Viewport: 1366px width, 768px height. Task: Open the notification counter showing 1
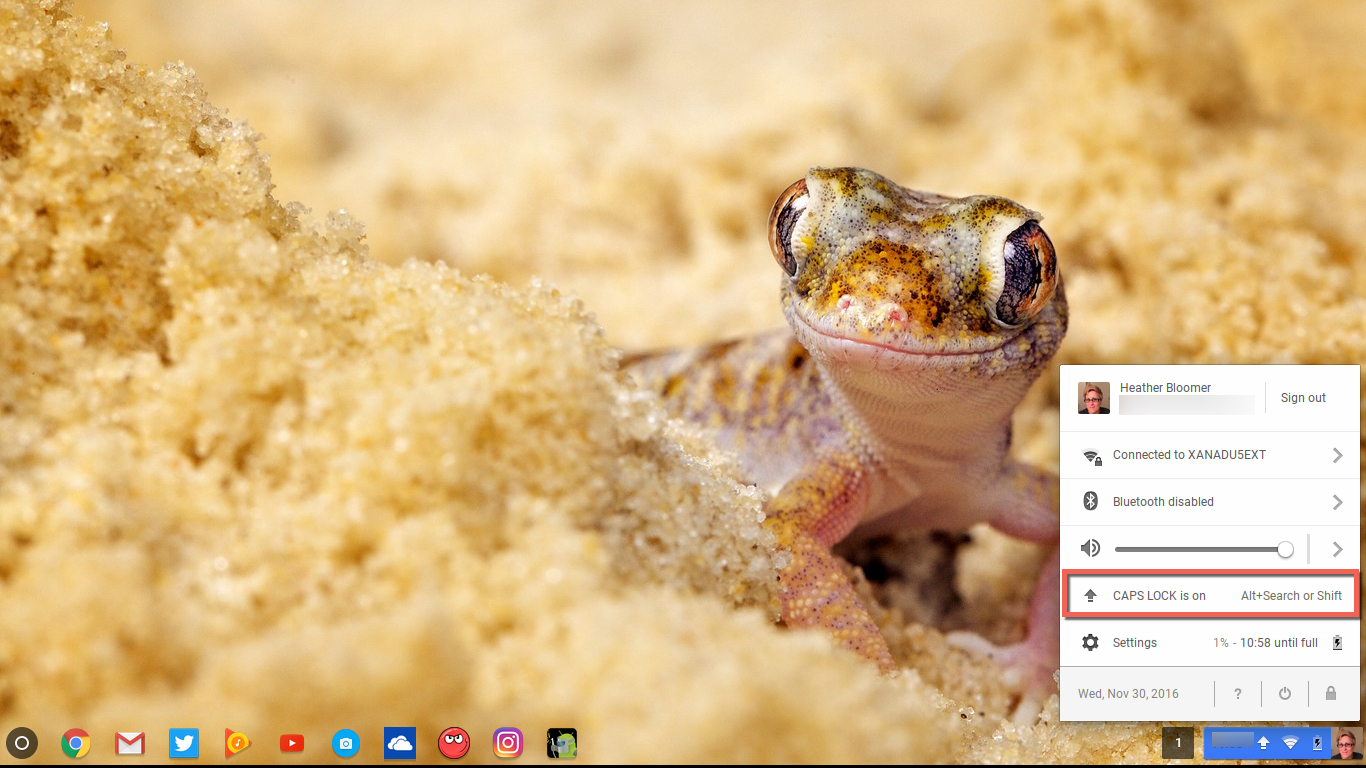1178,743
